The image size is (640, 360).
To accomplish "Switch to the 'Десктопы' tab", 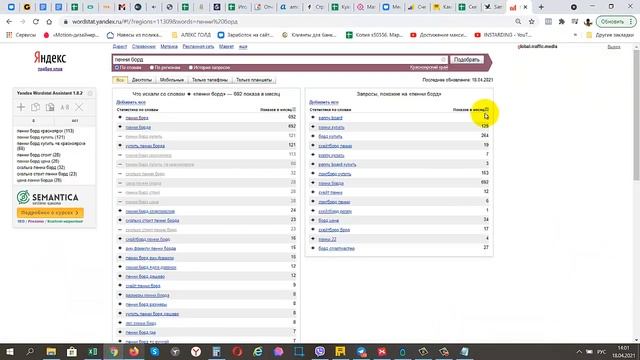I will click(142, 80).
